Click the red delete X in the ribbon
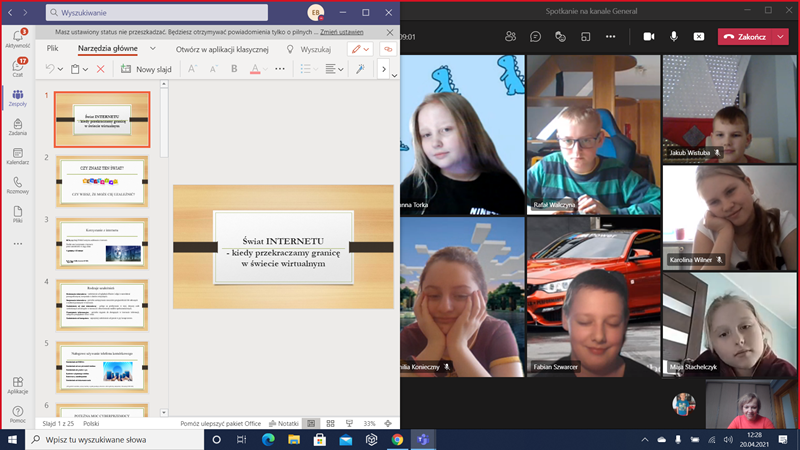 pyautogui.click(x=100, y=69)
